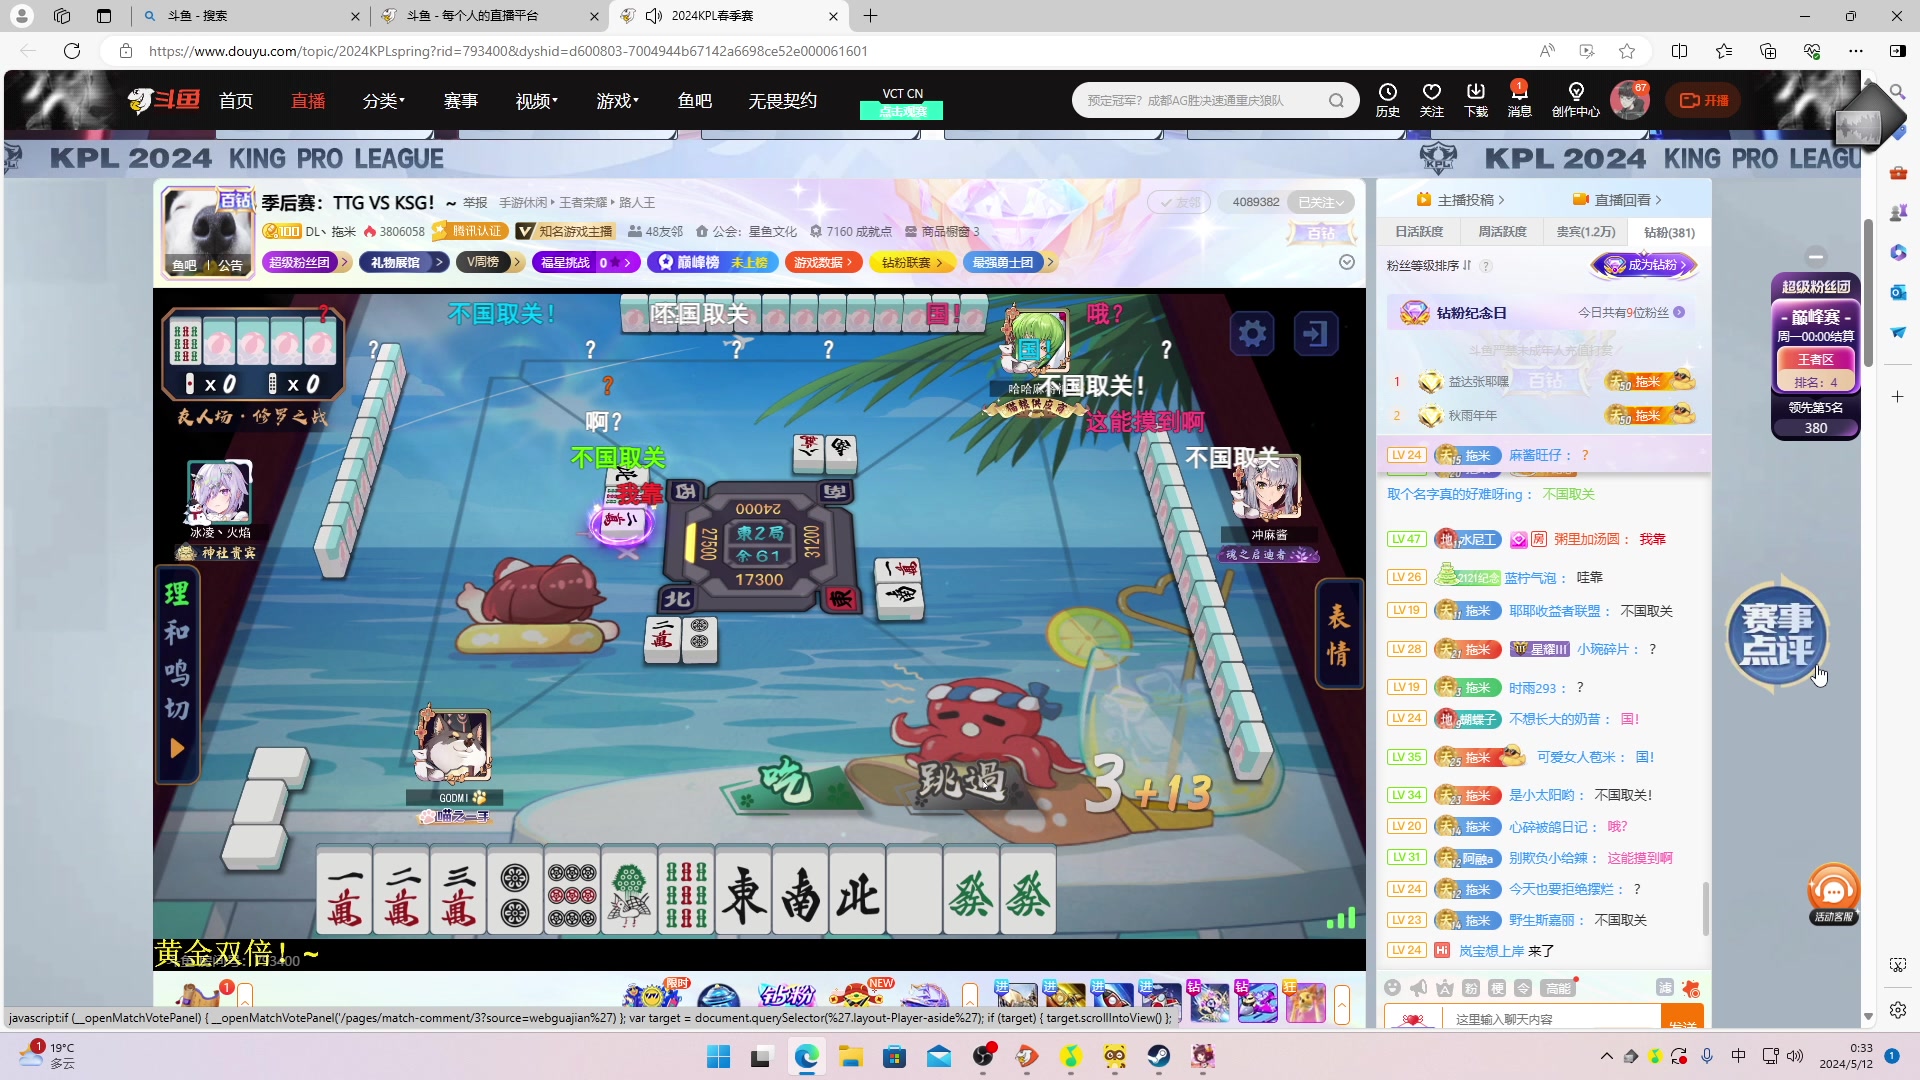This screenshot has height=1080, width=1920.
Task: Open 鱼吧 in Douyu navigation
Action: tap(694, 101)
